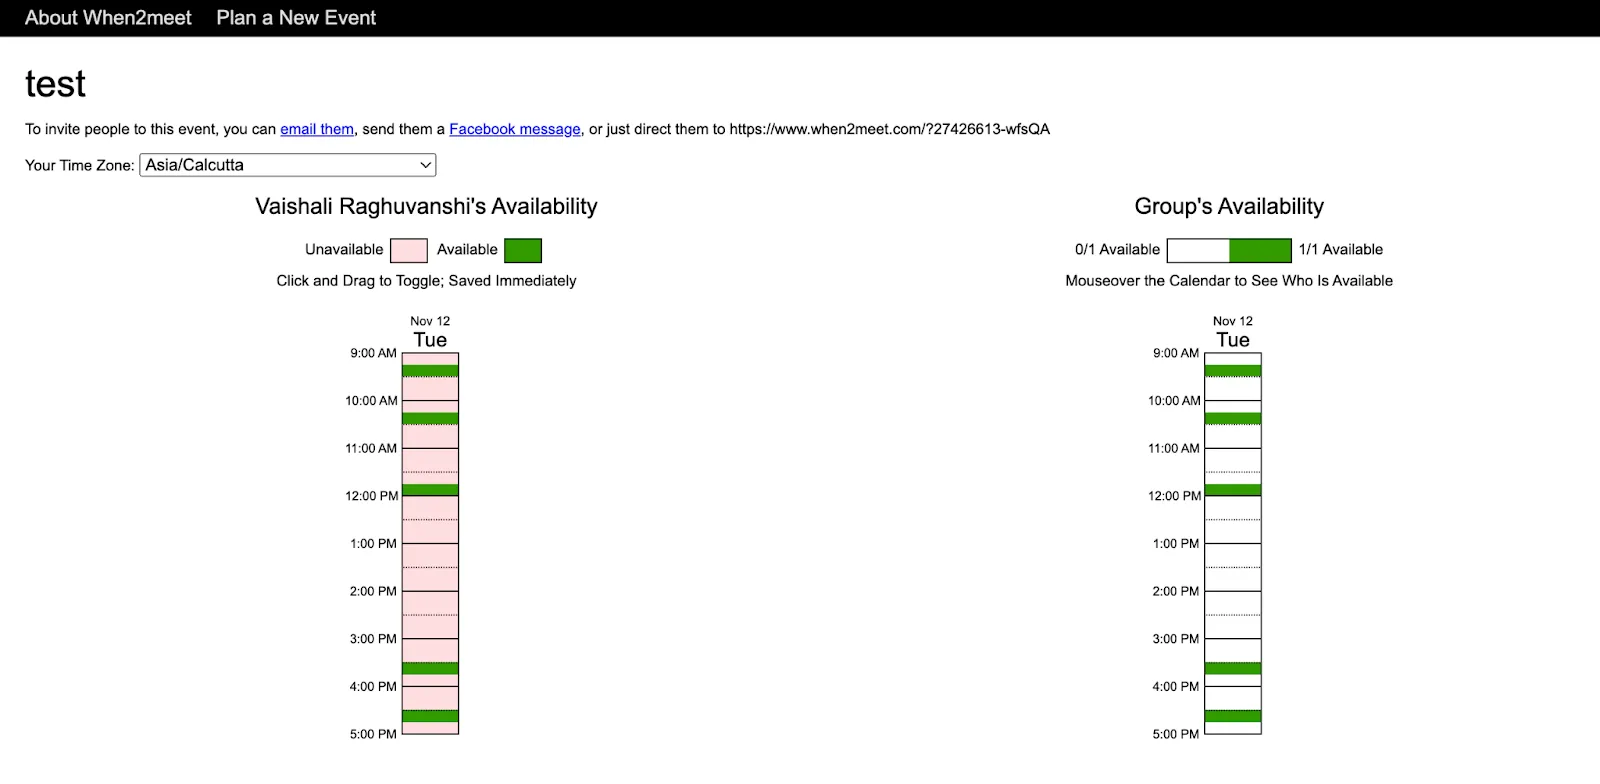This screenshot has width=1600, height=784.
Task: Click the '5:00 PM' label beside Group's grid
Action: 1176,734
